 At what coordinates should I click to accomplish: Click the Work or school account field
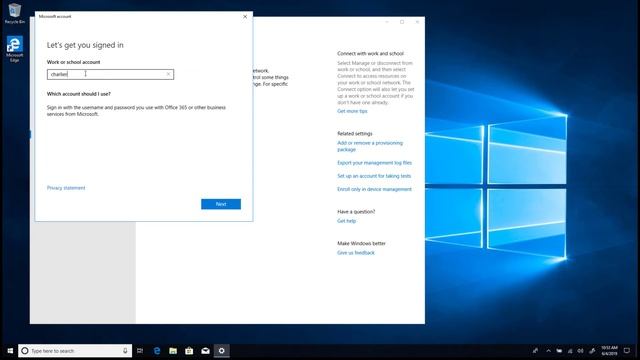(110, 74)
